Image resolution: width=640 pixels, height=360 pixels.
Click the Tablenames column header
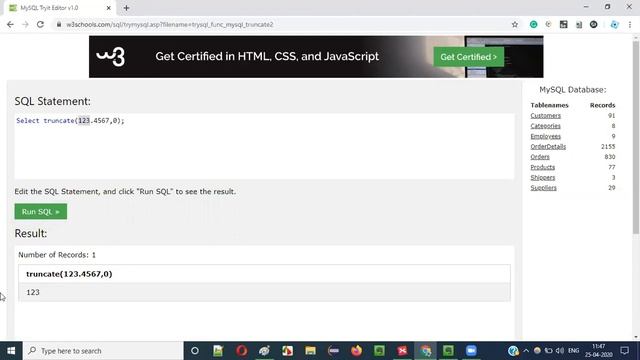549,105
